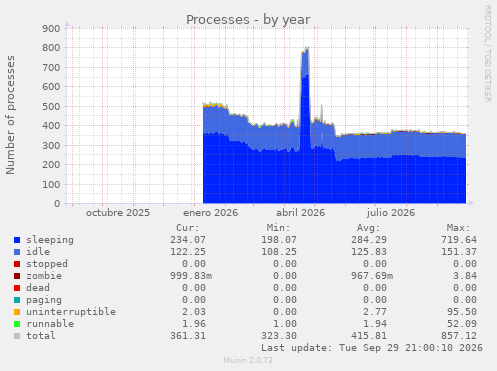Click the idle legend color swatch

pos(17,252)
